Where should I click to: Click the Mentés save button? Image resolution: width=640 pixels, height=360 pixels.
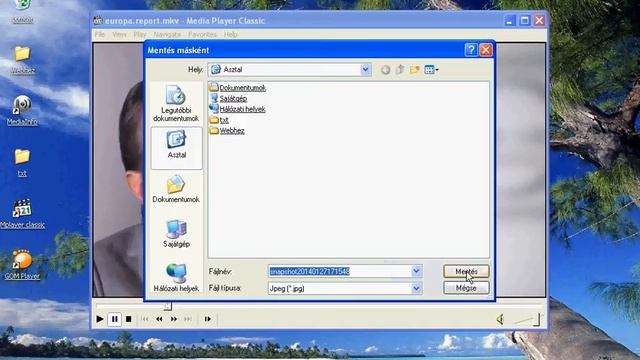466,271
